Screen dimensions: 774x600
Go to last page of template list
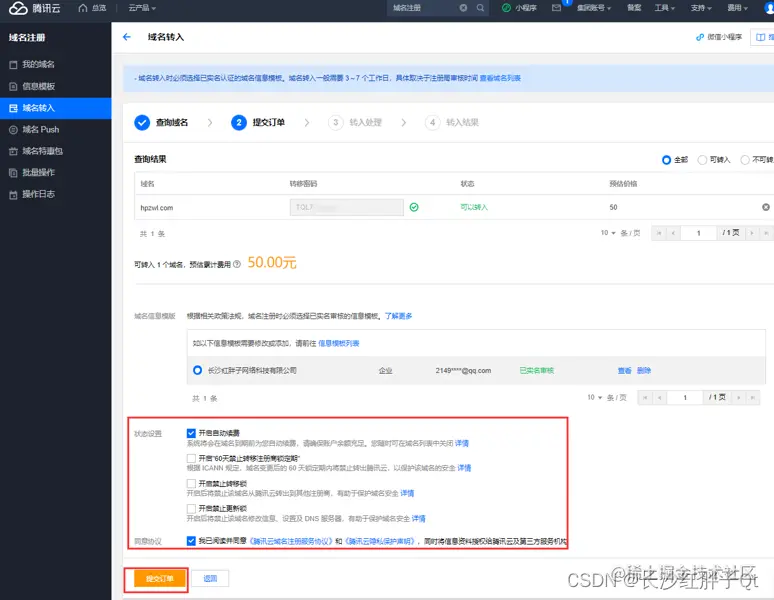click(753, 397)
